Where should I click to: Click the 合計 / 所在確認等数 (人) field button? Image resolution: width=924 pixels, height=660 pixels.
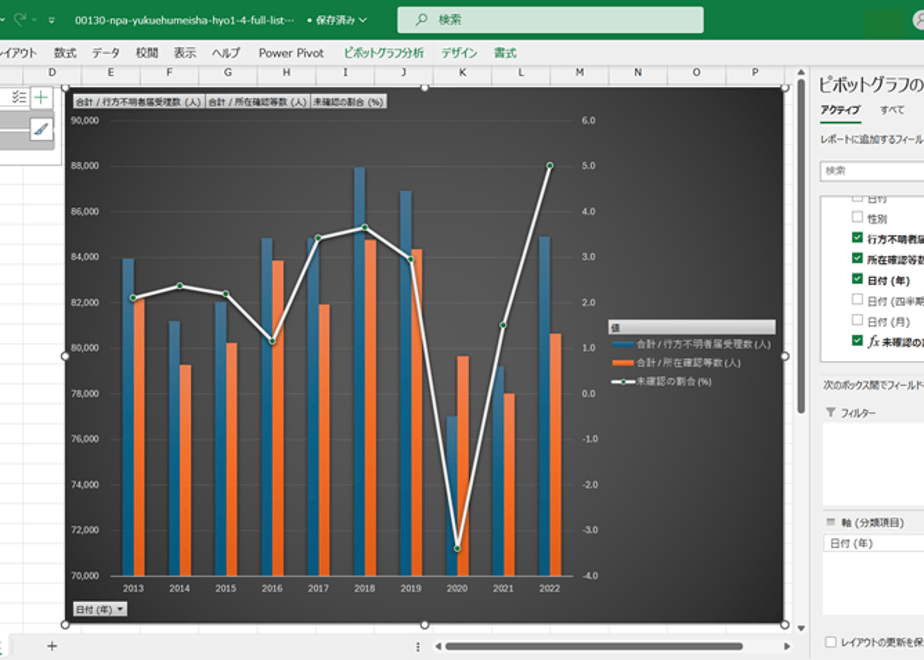pos(258,102)
